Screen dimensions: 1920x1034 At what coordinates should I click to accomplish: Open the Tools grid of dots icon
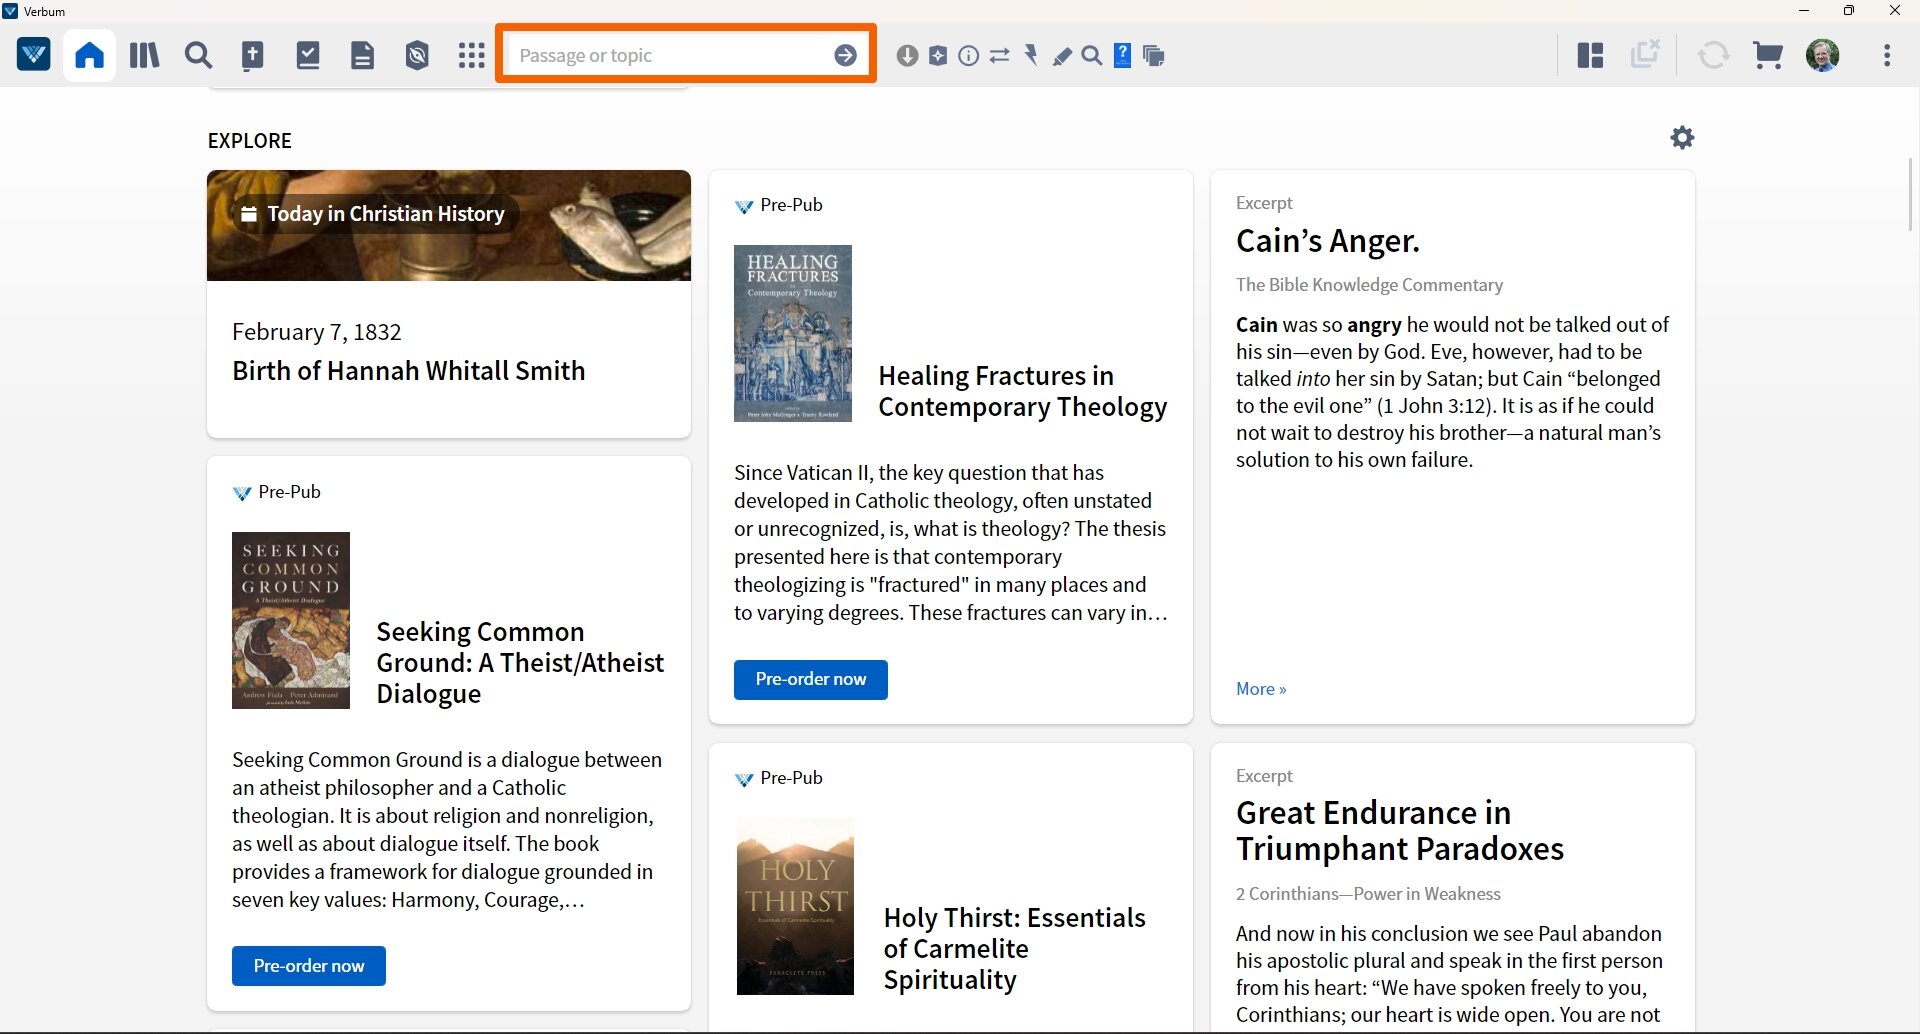(471, 55)
